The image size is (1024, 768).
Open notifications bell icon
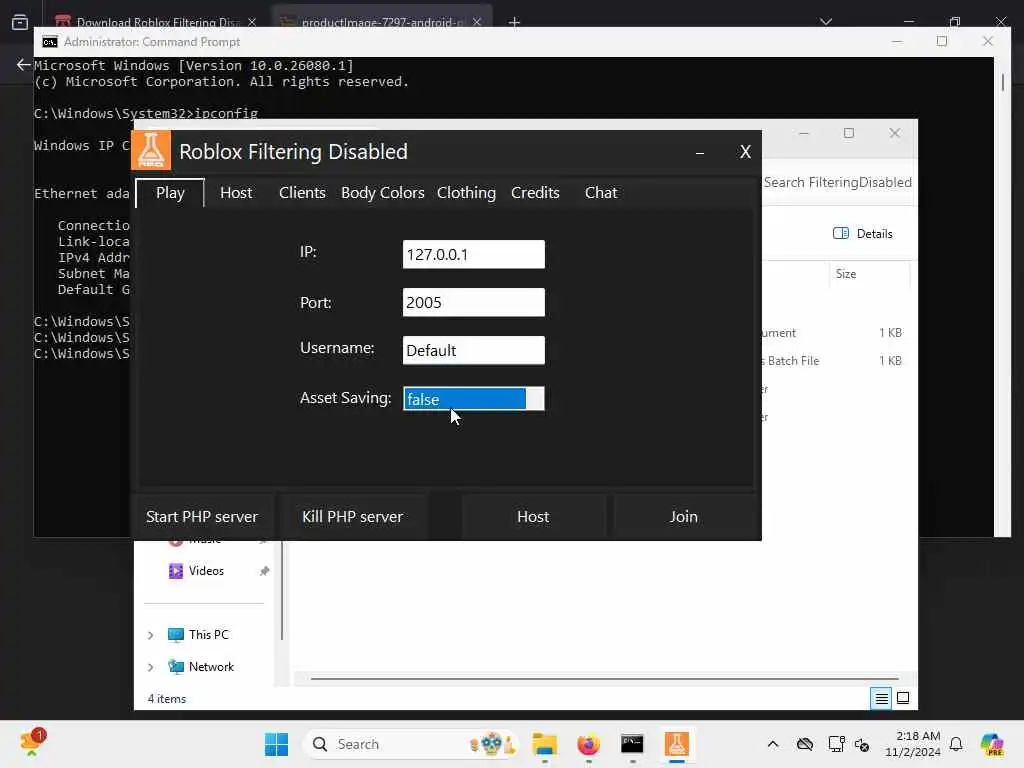point(955,744)
